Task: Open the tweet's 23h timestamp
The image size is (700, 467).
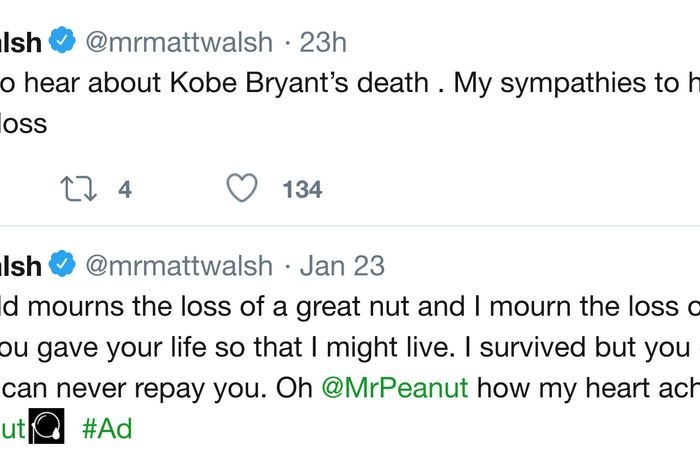Action: pyautogui.click(x=323, y=41)
